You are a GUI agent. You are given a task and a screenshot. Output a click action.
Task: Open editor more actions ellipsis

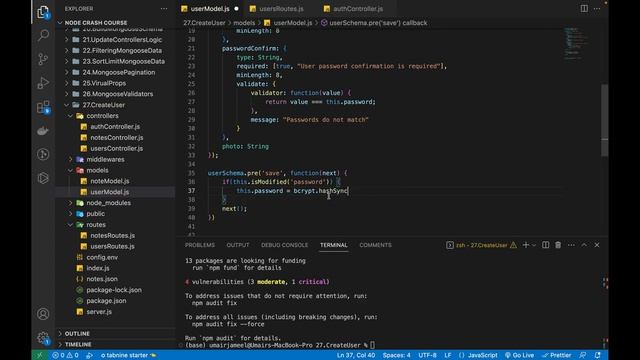pos(597,9)
